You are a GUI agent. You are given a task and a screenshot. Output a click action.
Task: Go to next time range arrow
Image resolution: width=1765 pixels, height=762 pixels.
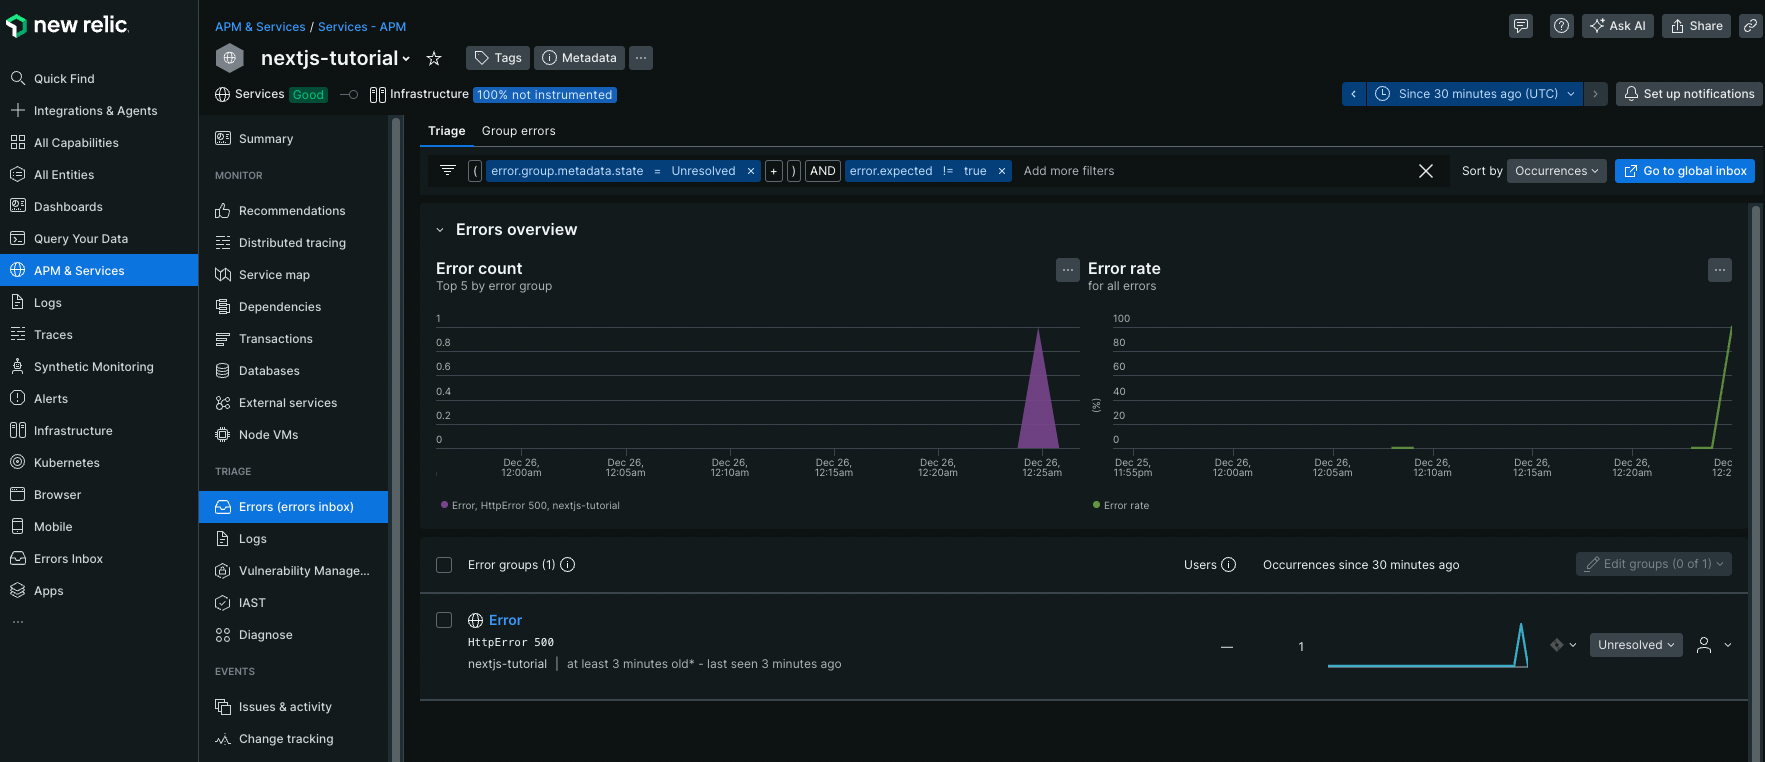(1596, 94)
